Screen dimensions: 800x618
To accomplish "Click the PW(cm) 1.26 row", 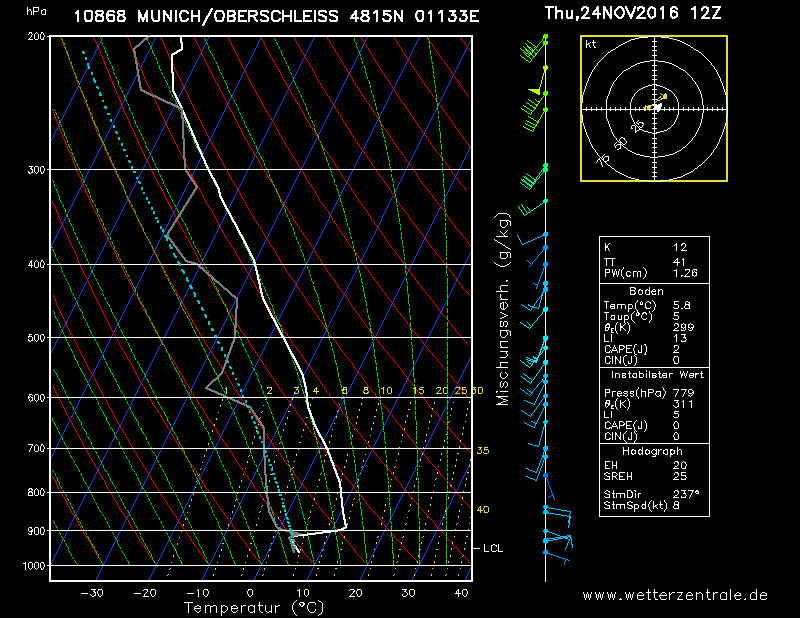I will click(x=654, y=273).
